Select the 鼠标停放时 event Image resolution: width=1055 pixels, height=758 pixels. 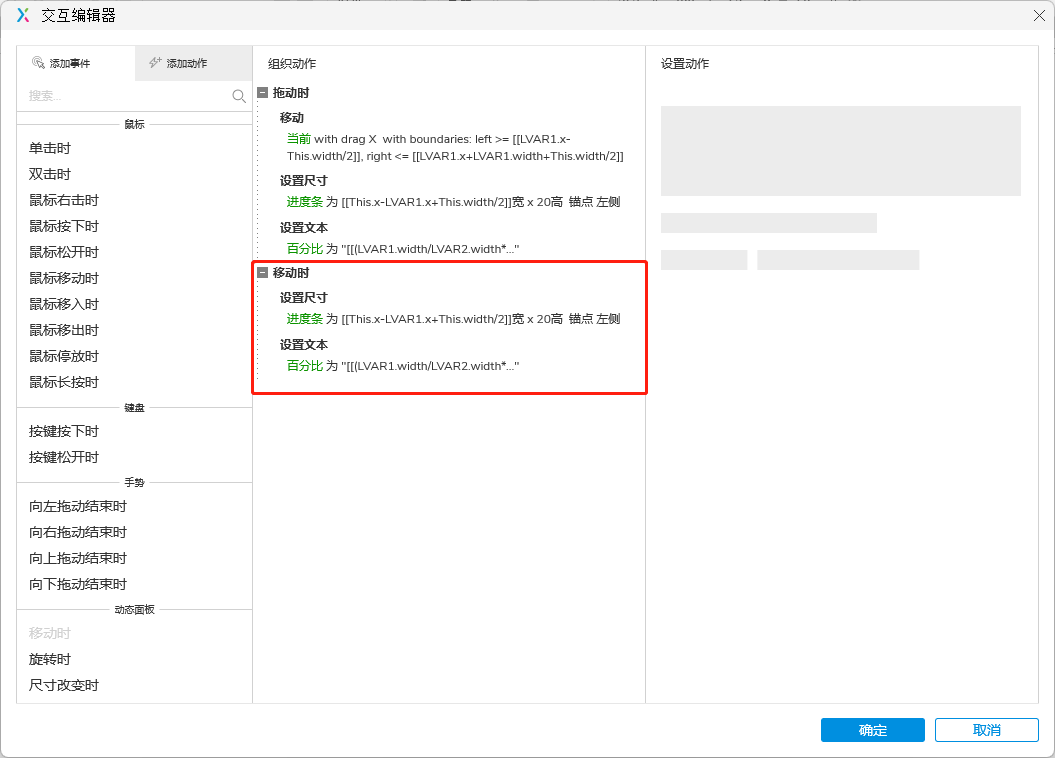[x=64, y=356]
